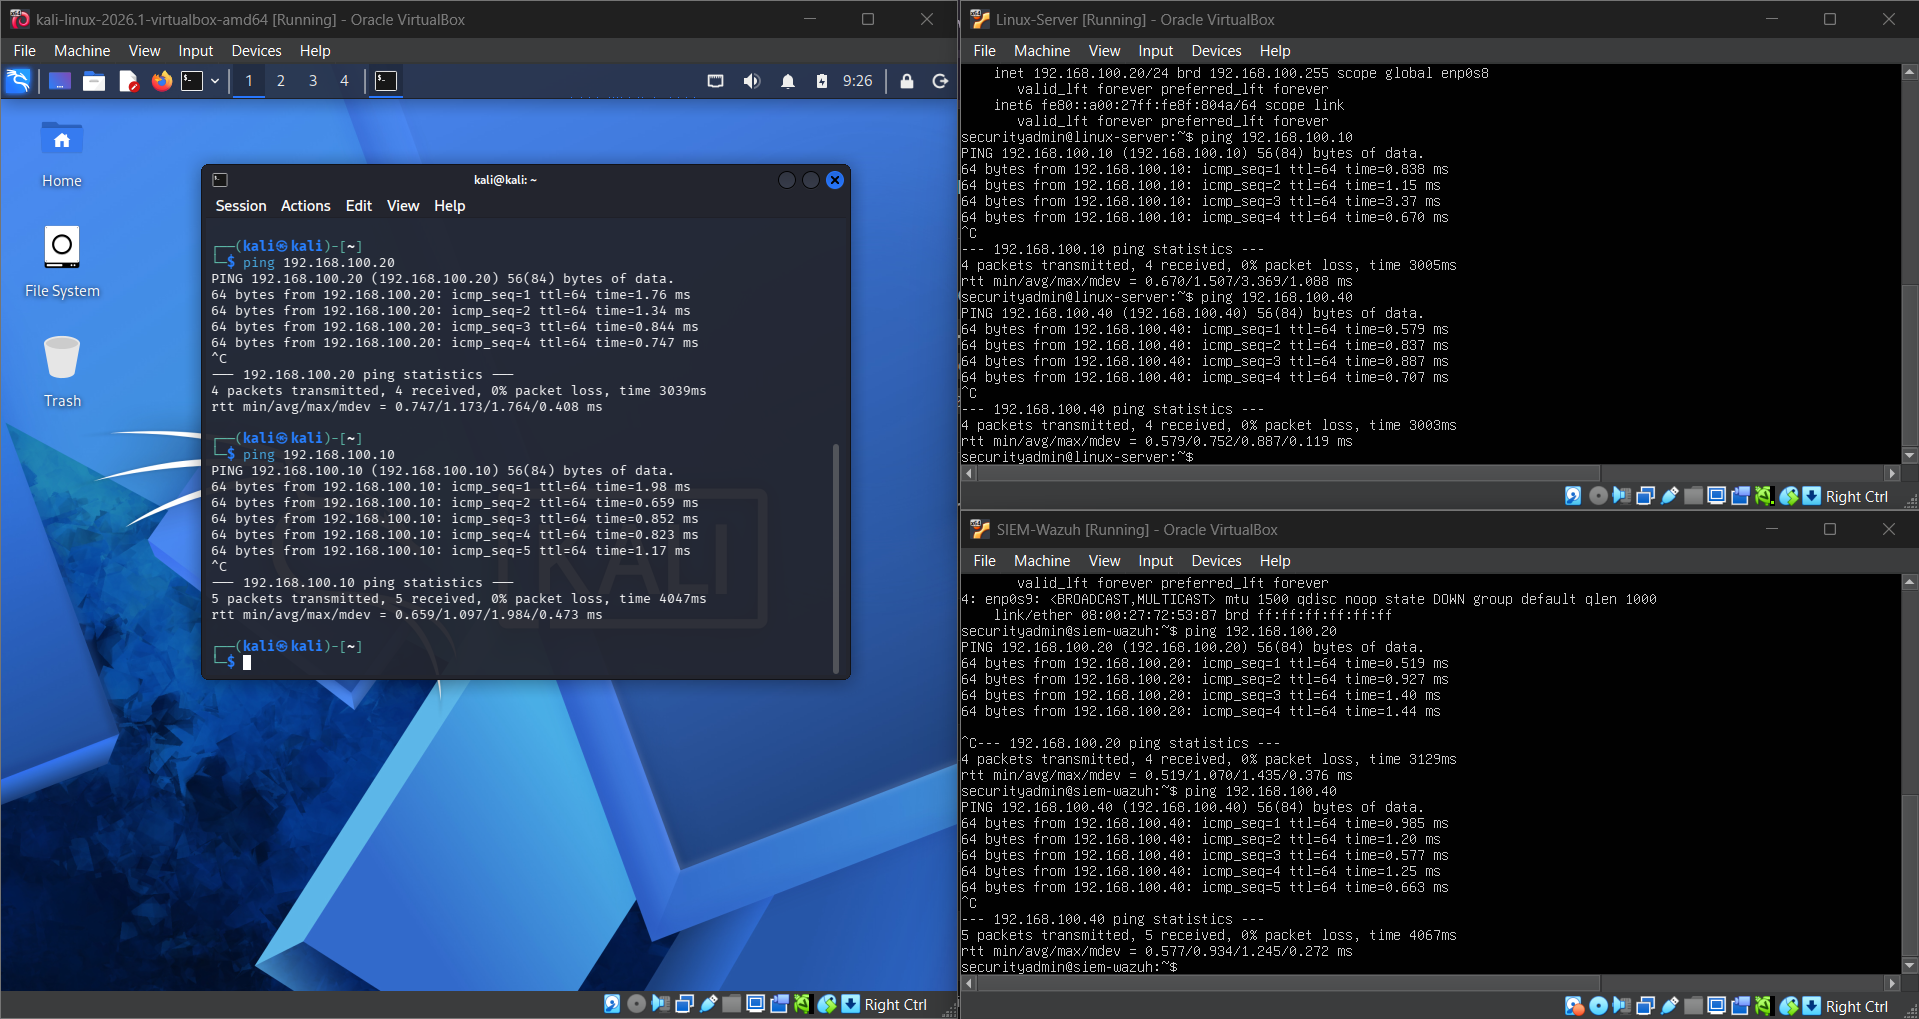The height and width of the screenshot is (1019, 1919).
Task: Click scroll-up arrow in Linux-Server window
Action: [1910, 72]
